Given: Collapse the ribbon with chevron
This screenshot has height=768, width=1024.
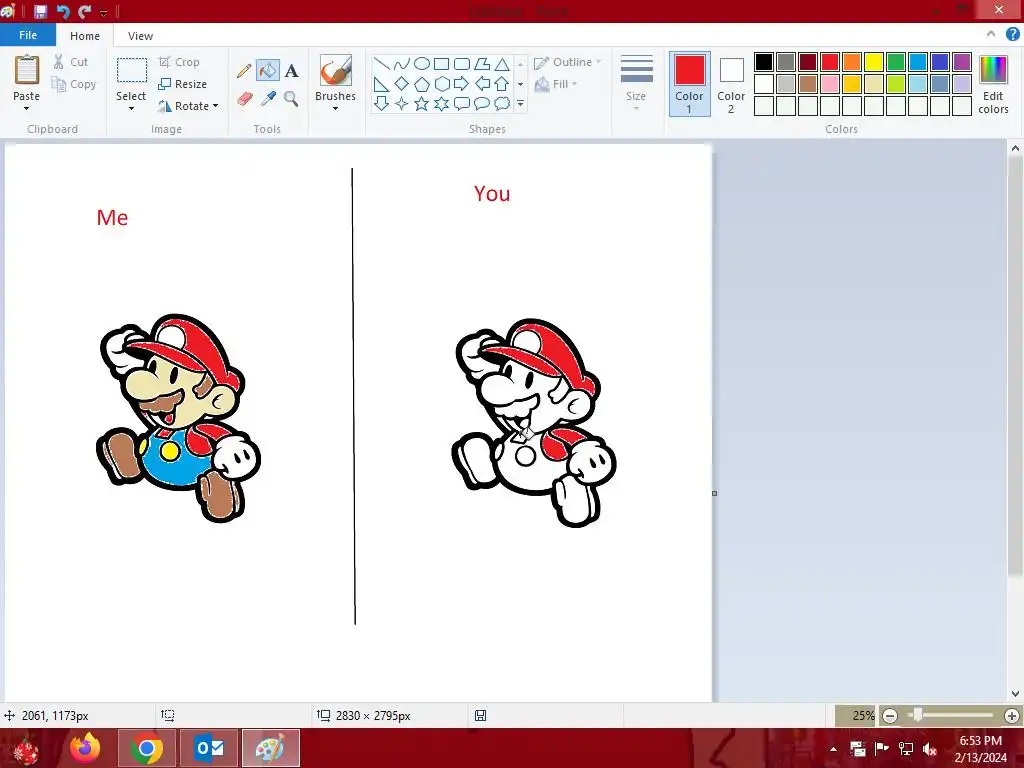Looking at the screenshot, I should [x=991, y=35].
